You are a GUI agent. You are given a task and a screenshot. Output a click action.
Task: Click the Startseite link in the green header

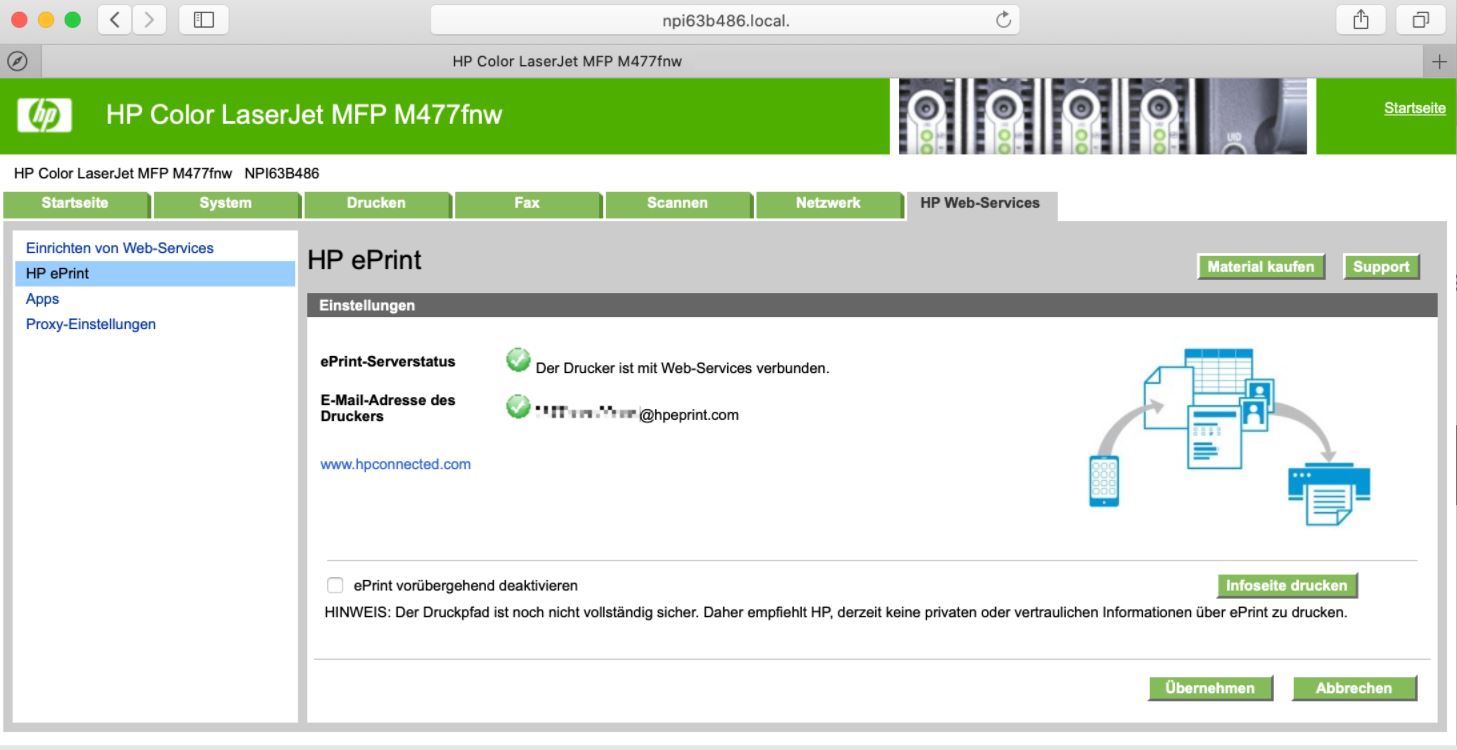tap(1414, 108)
